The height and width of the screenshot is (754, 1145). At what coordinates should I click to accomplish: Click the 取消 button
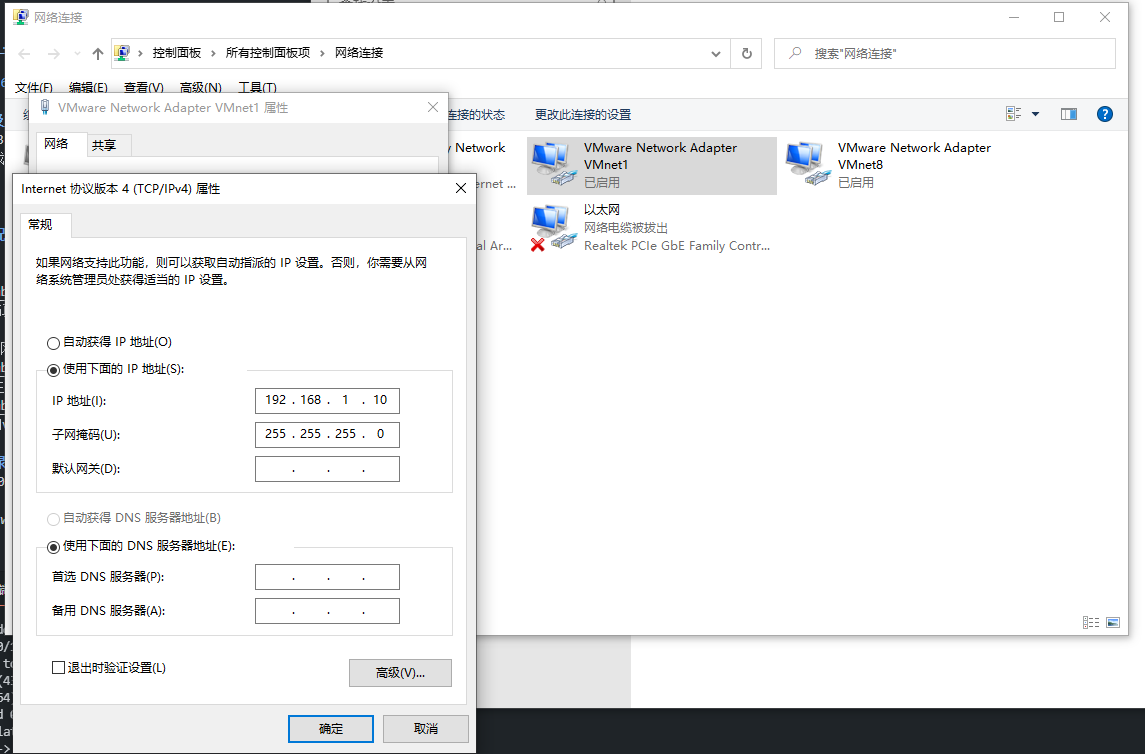tap(426, 728)
